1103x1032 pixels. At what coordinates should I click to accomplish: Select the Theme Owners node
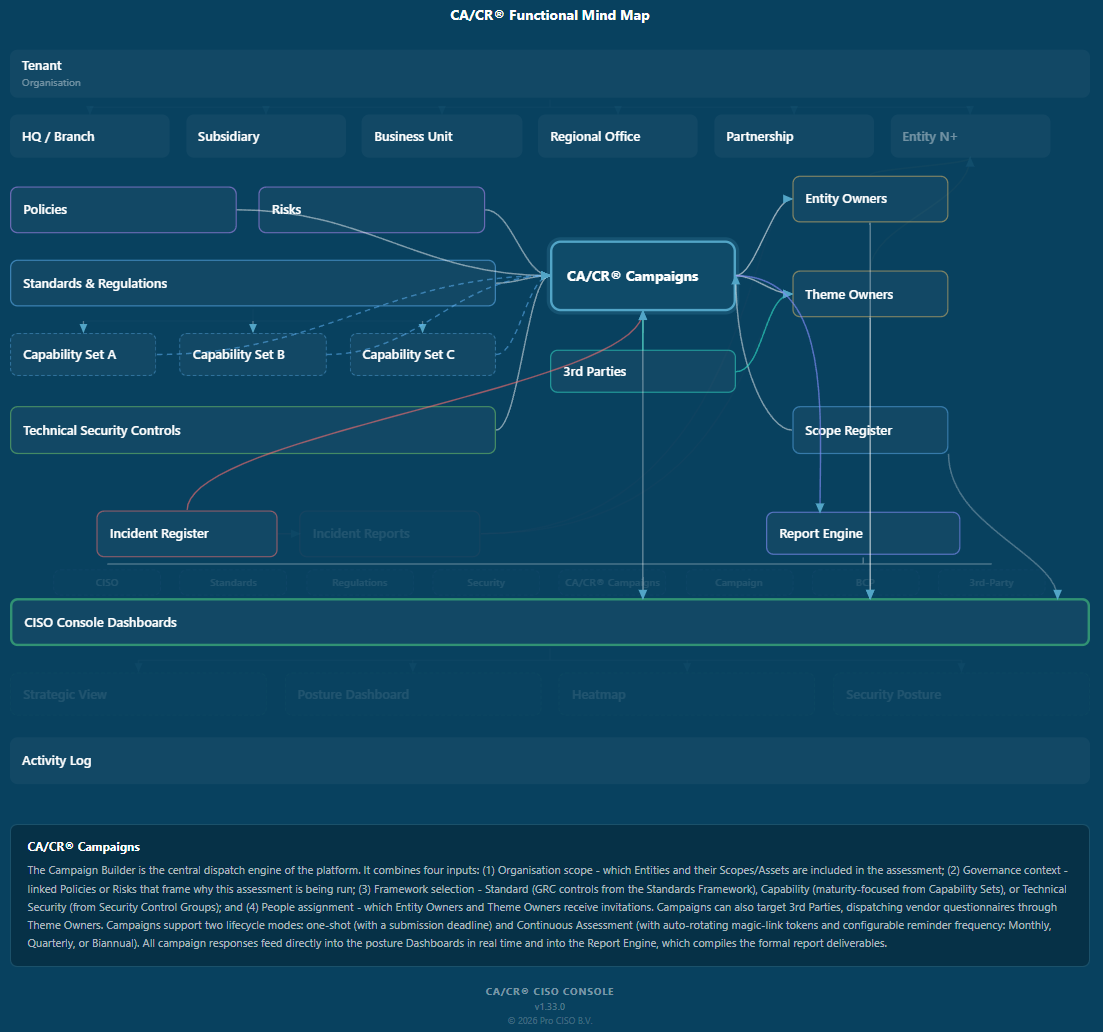(870, 294)
